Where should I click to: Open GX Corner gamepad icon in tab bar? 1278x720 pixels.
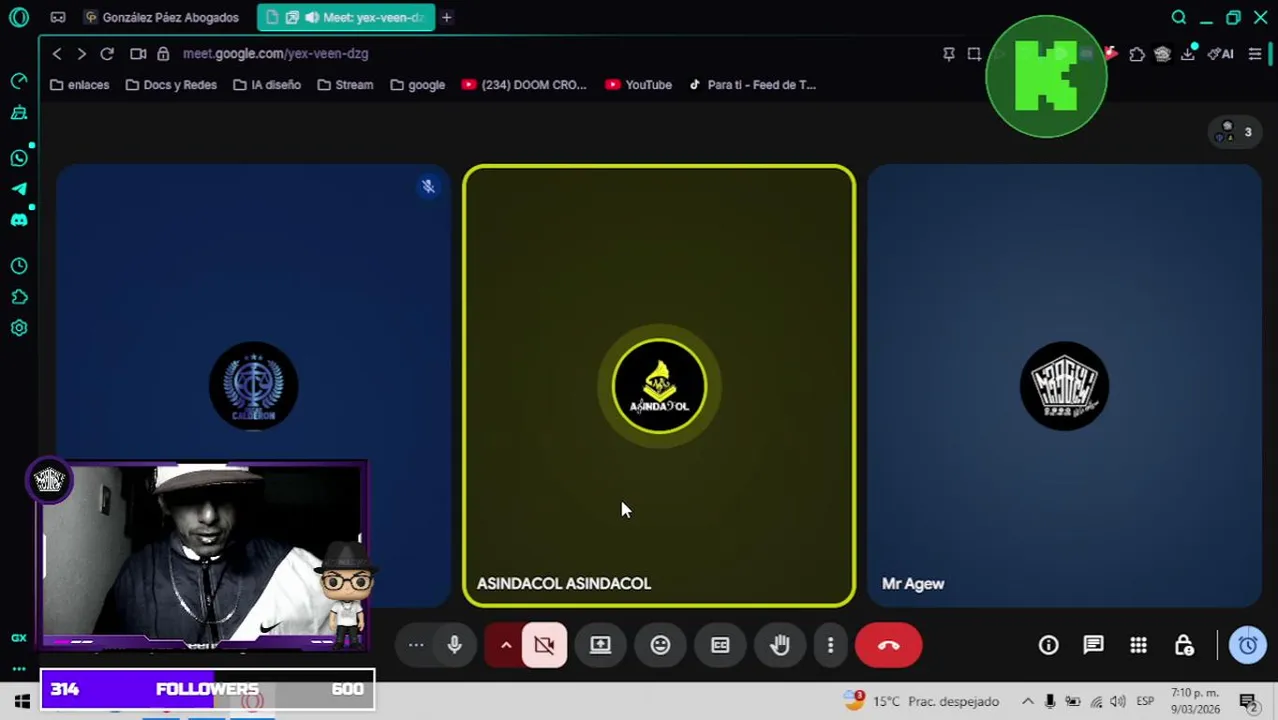(58, 17)
